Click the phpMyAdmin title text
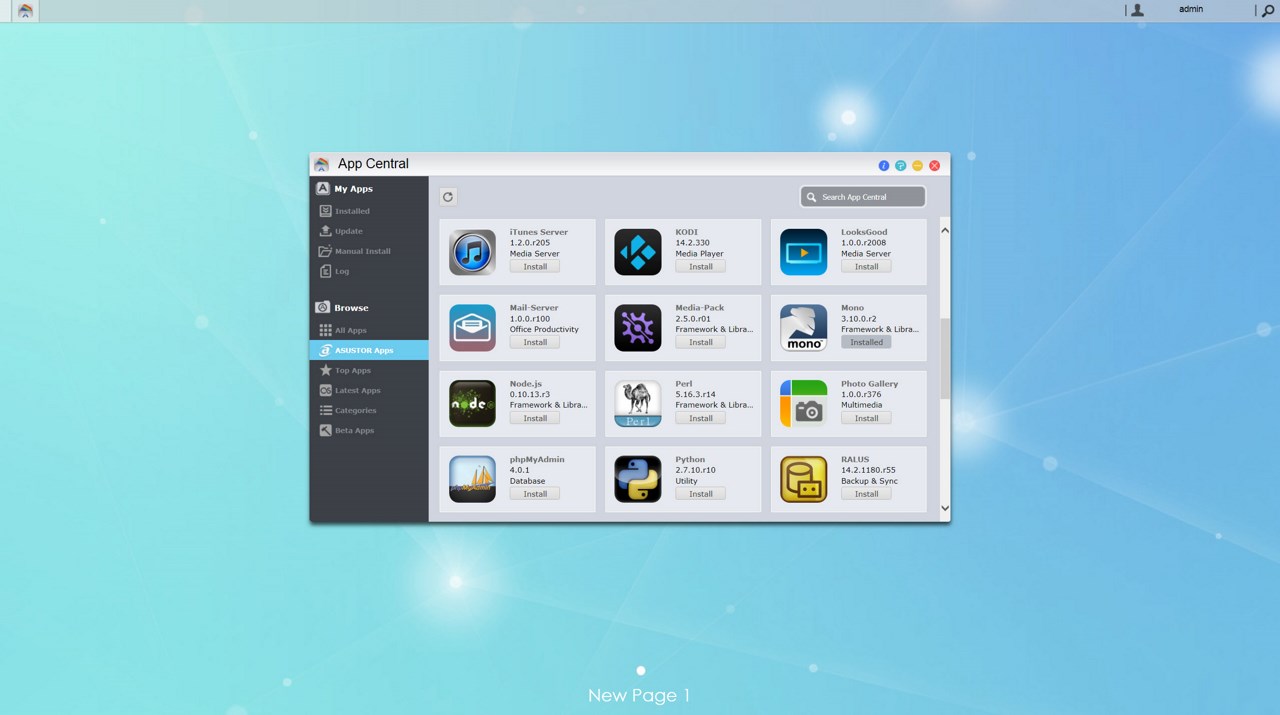 tap(537, 460)
